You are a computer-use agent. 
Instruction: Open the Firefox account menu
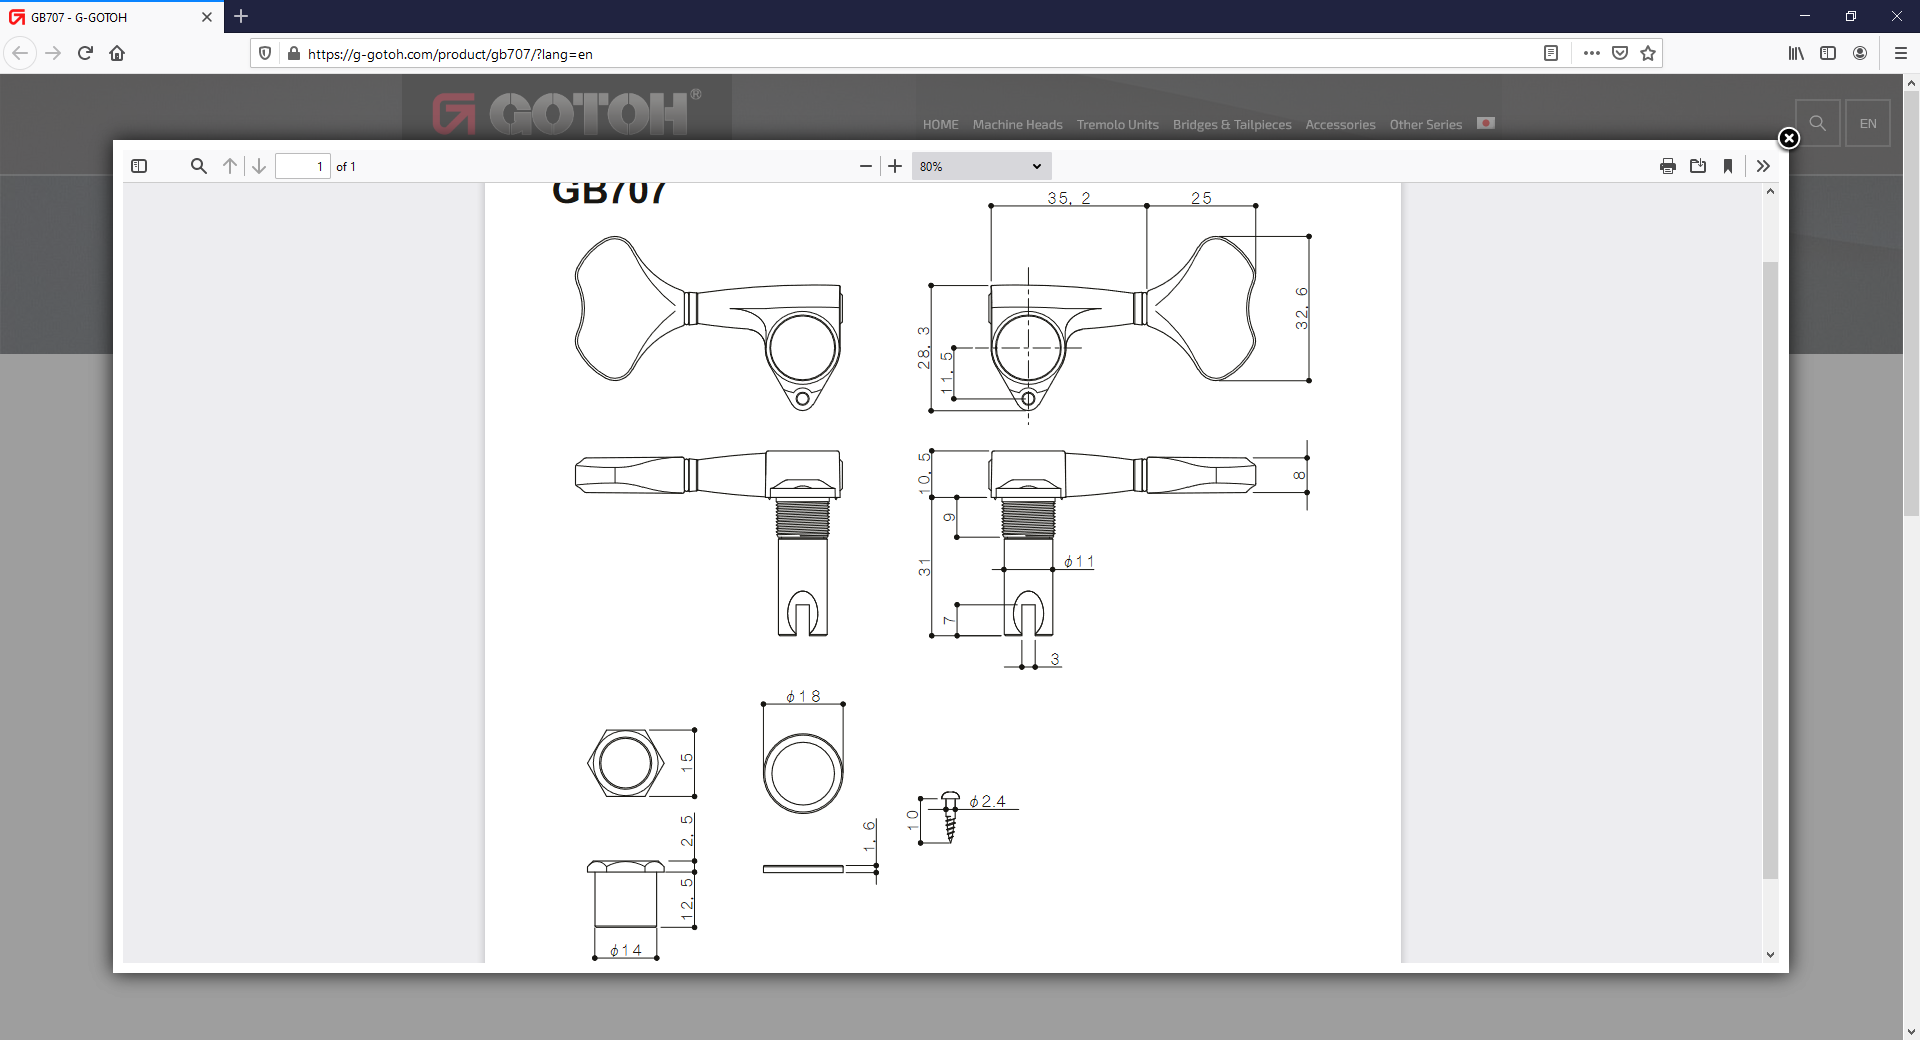pos(1860,53)
